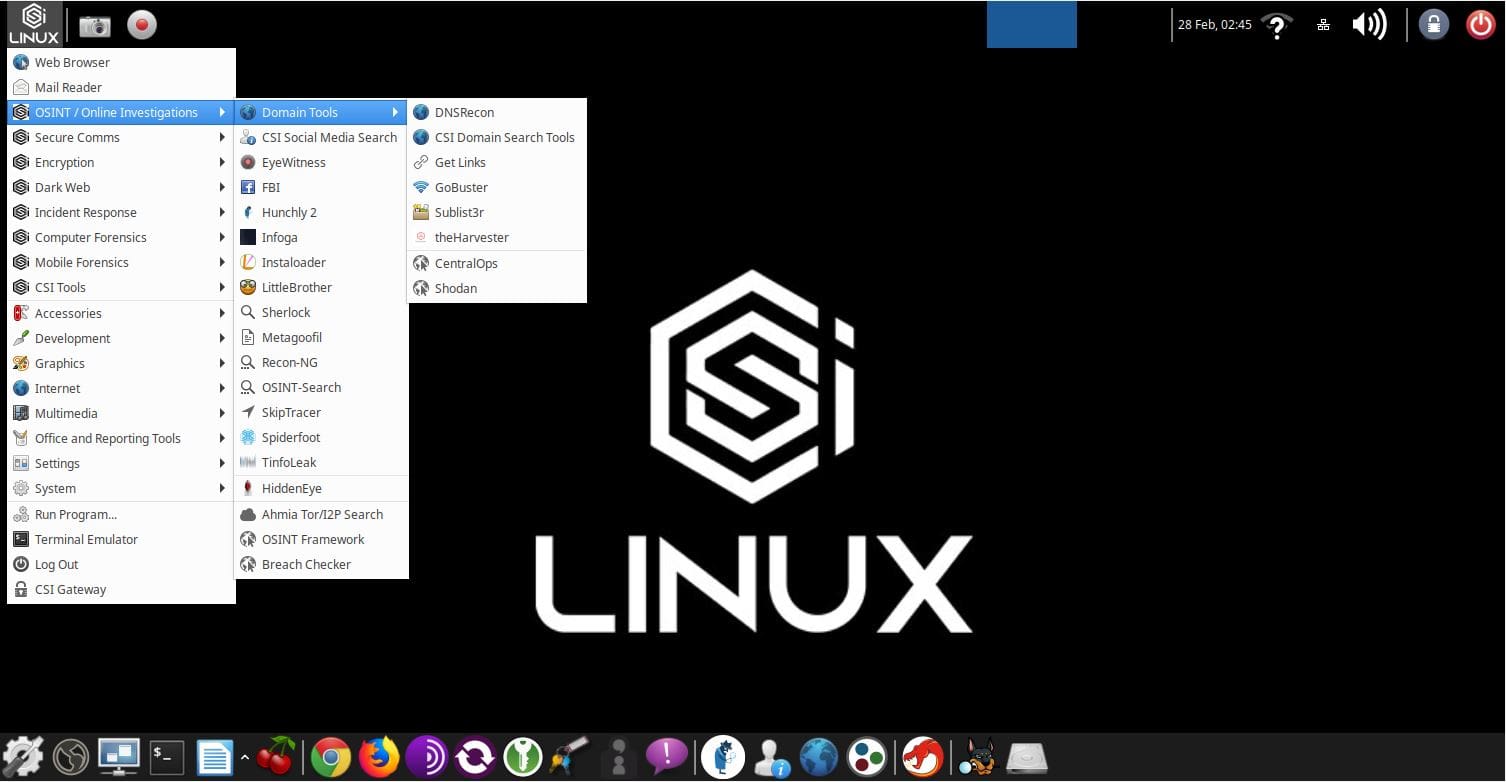Open the Tor Browser purple onion icon

(427, 757)
